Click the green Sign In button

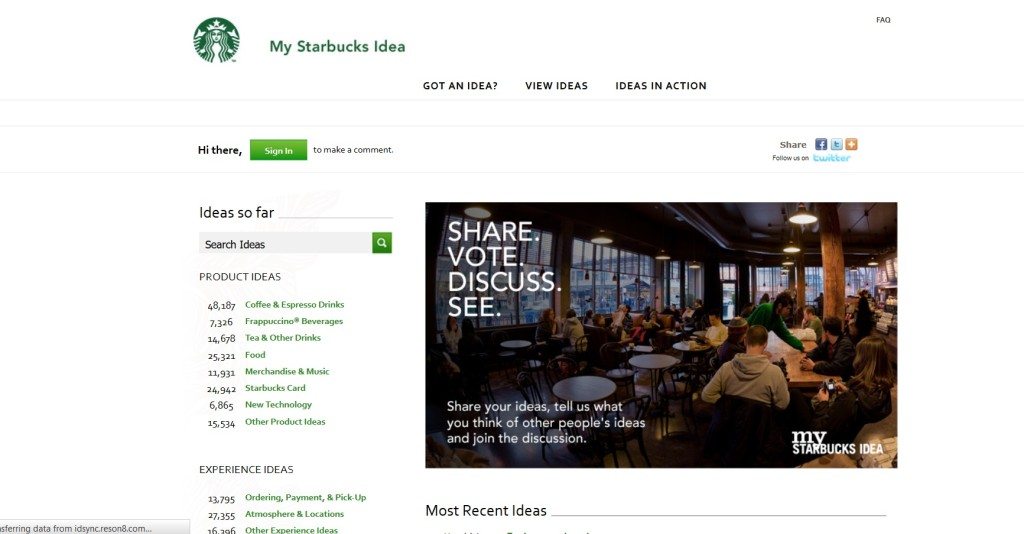278,150
